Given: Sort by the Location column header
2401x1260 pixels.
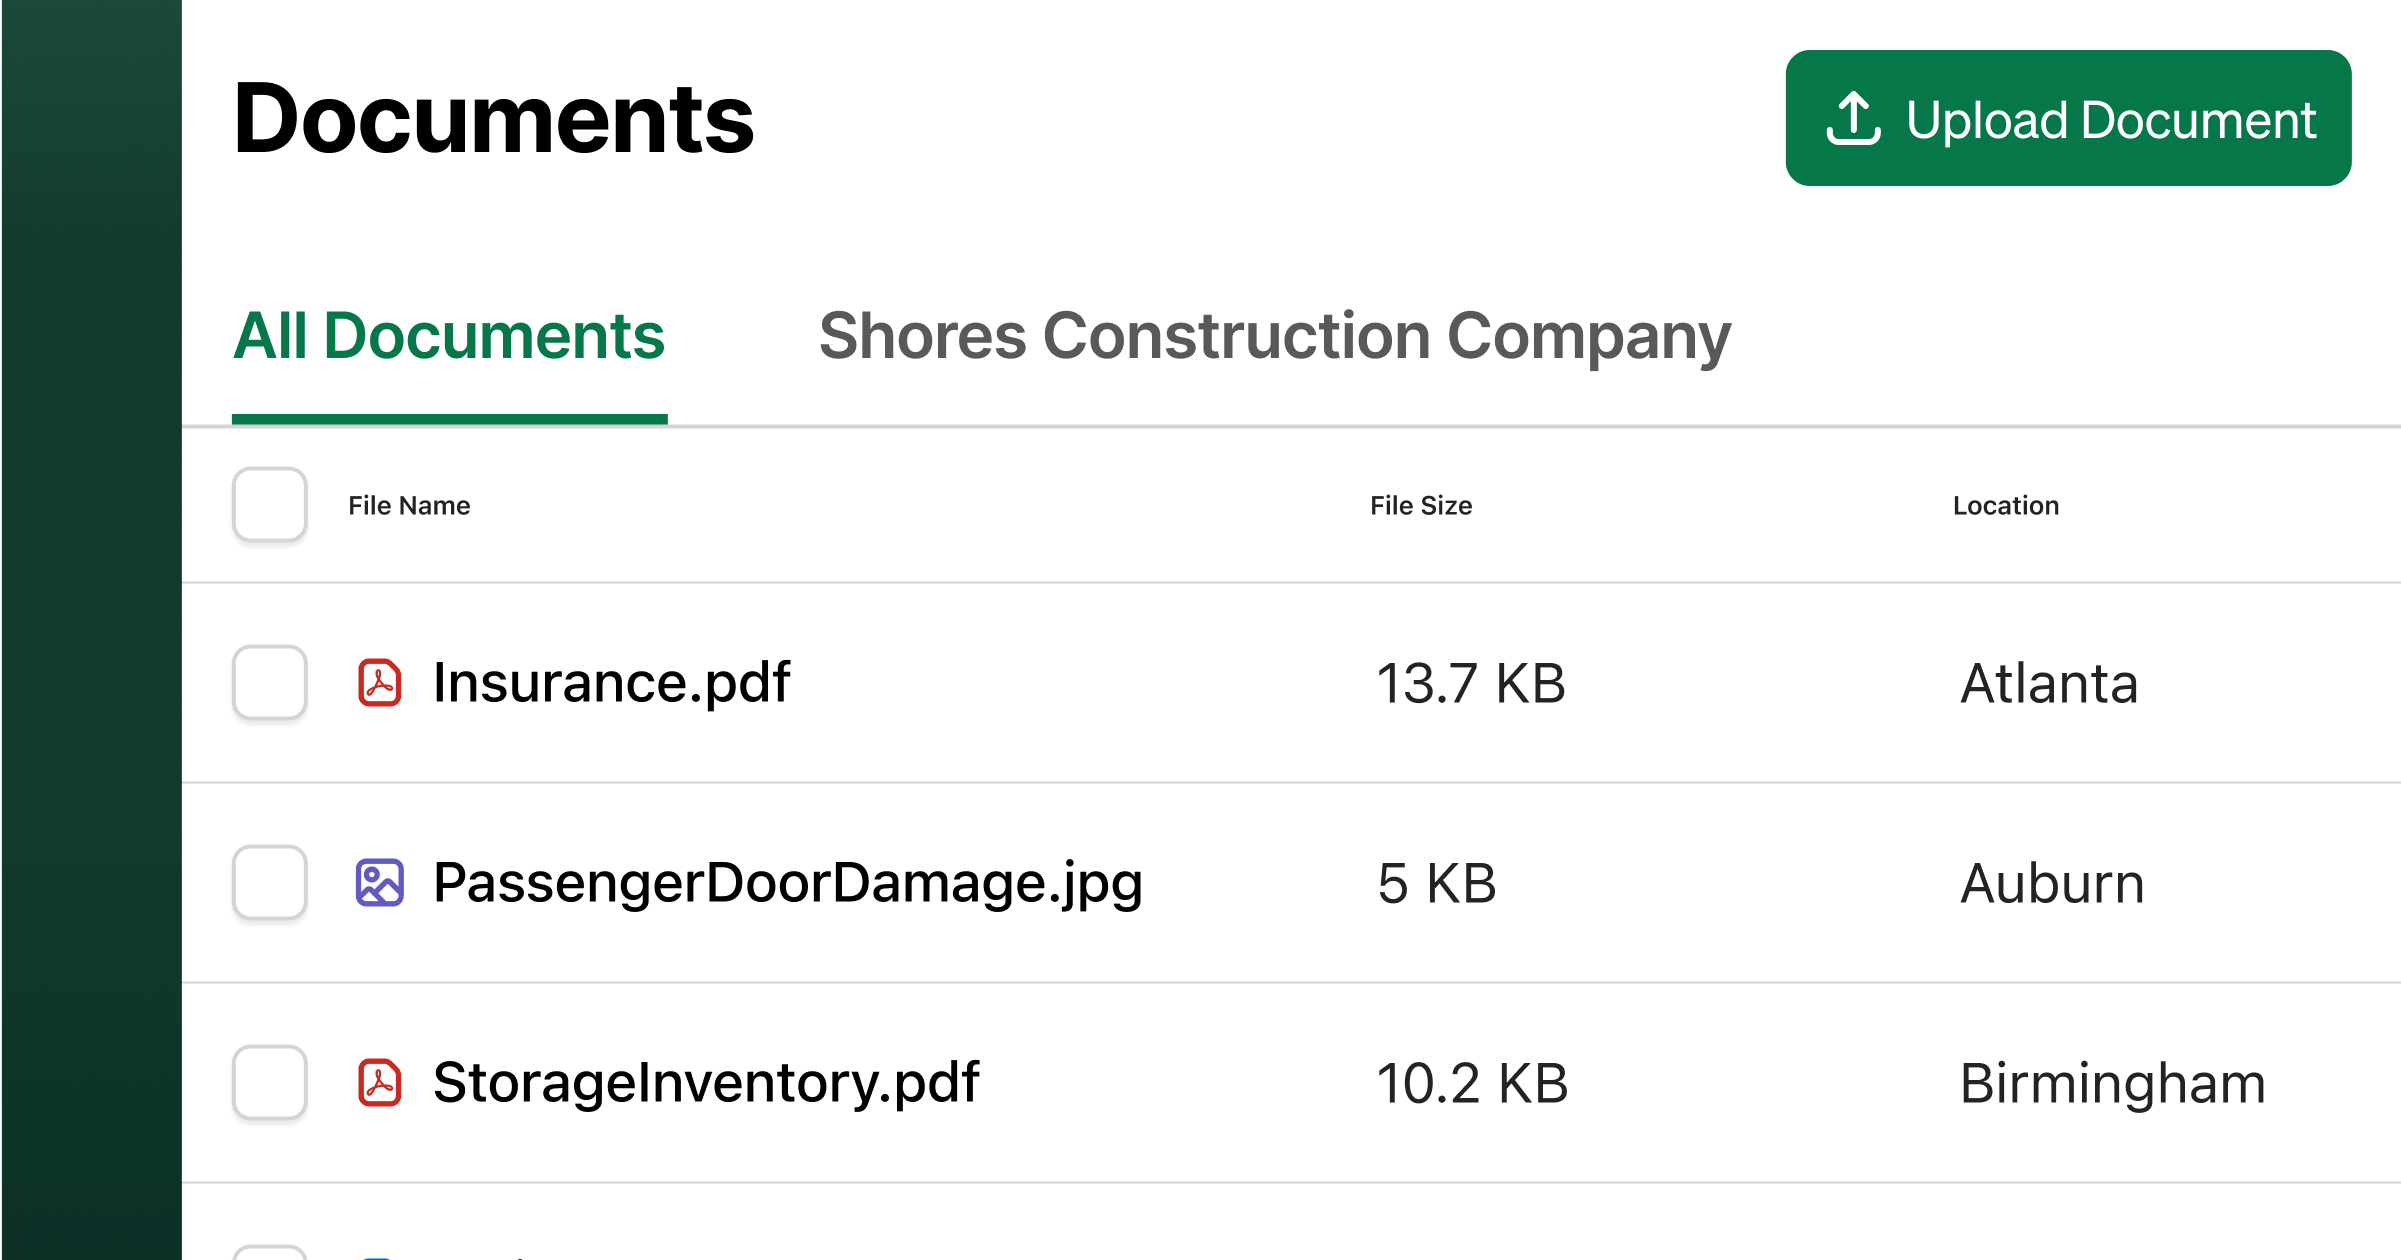Looking at the screenshot, I should click(2005, 506).
